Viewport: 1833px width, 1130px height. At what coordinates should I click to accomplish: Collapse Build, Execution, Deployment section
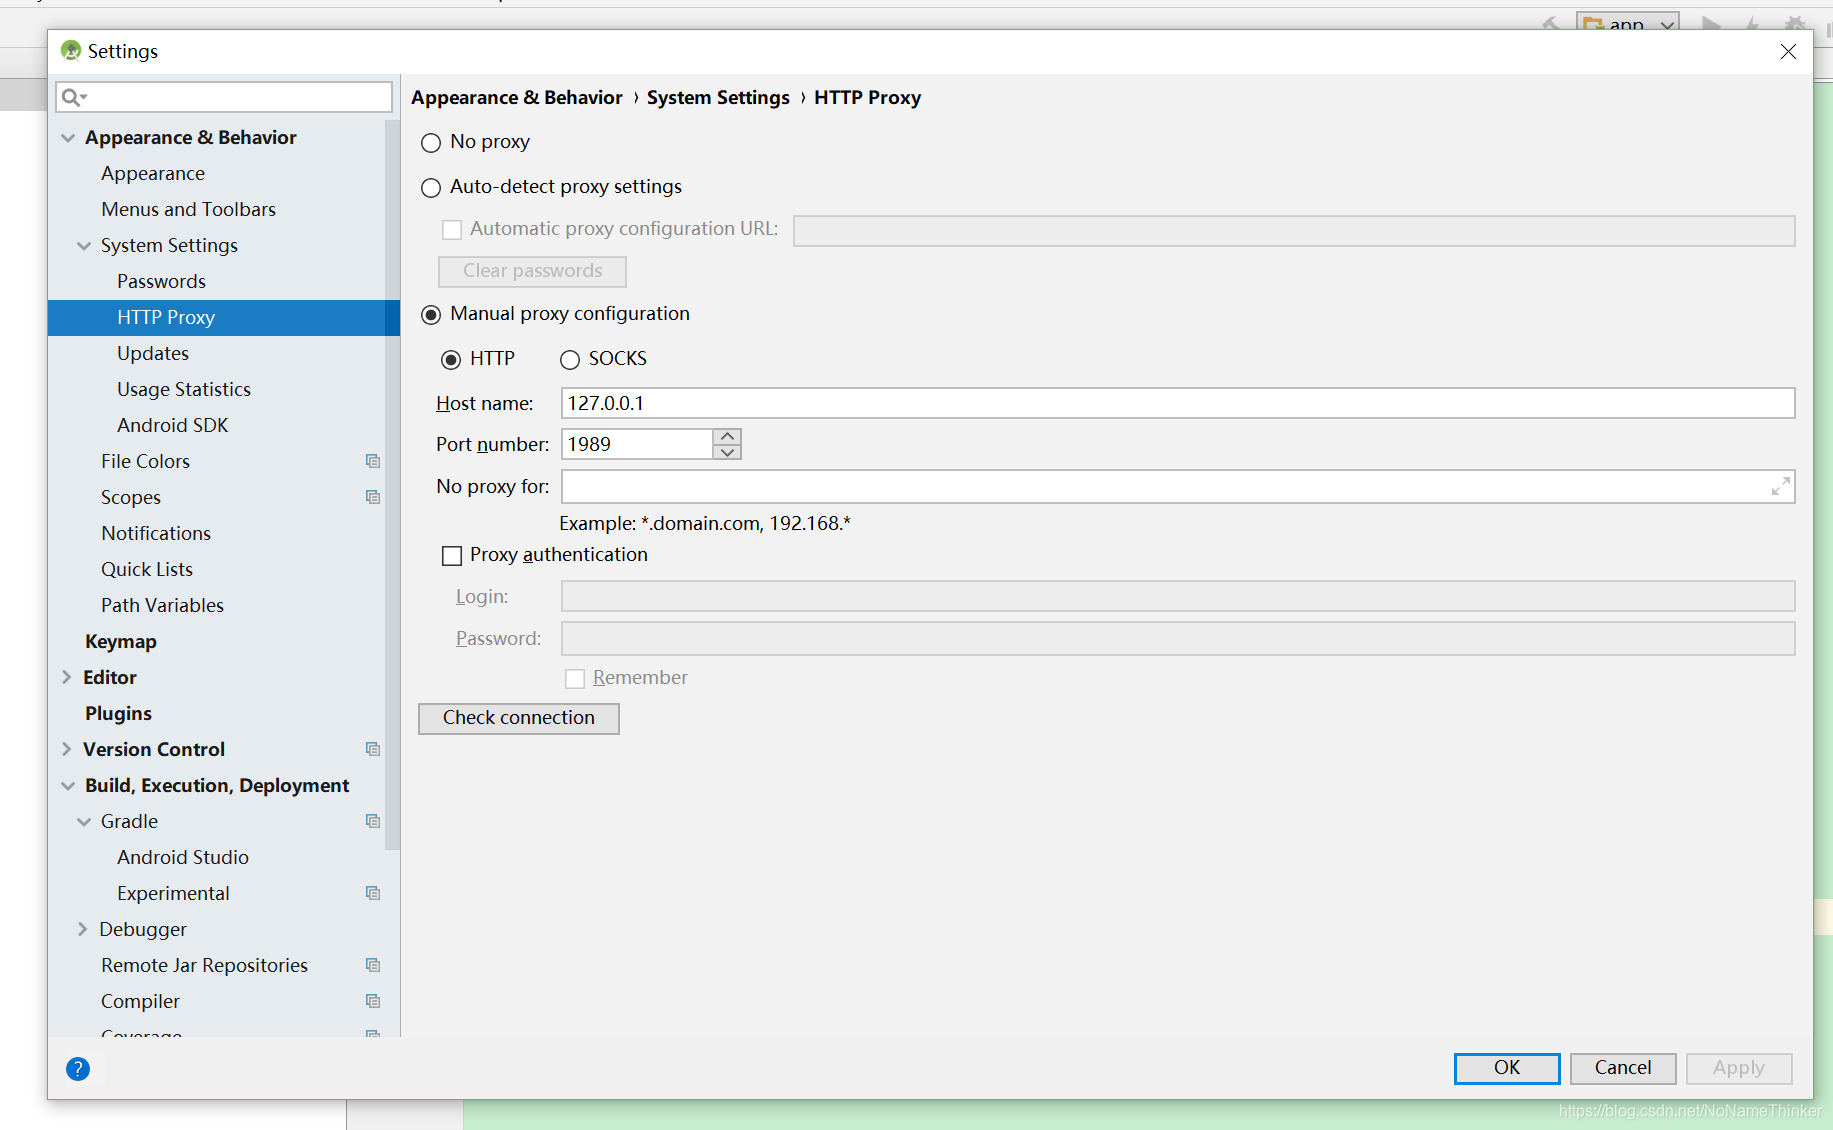click(68, 786)
